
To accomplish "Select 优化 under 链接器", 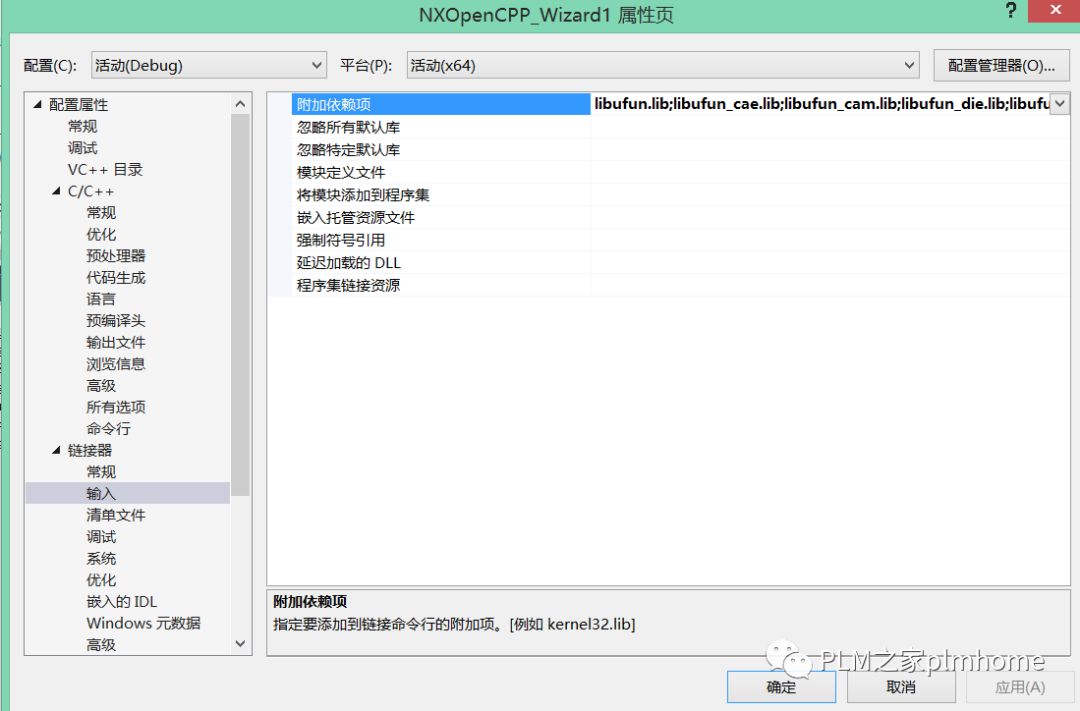I will click(x=101, y=580).
